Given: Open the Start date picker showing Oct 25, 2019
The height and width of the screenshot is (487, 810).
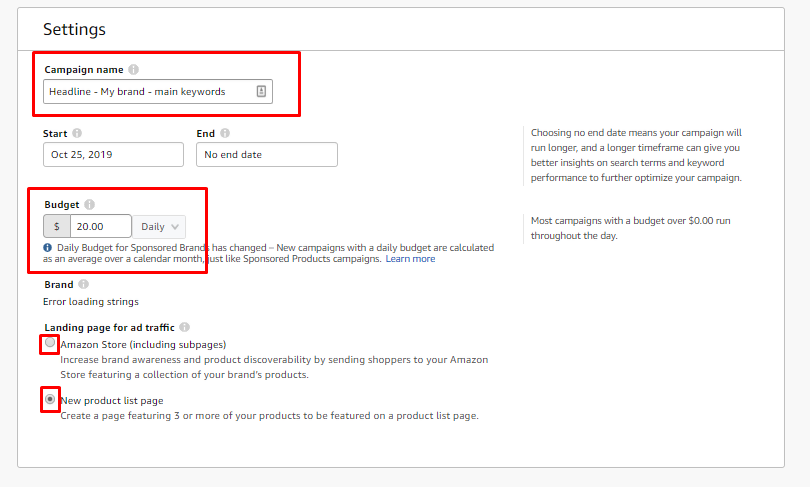Looking at the screenshot, I should pos(113,154).
